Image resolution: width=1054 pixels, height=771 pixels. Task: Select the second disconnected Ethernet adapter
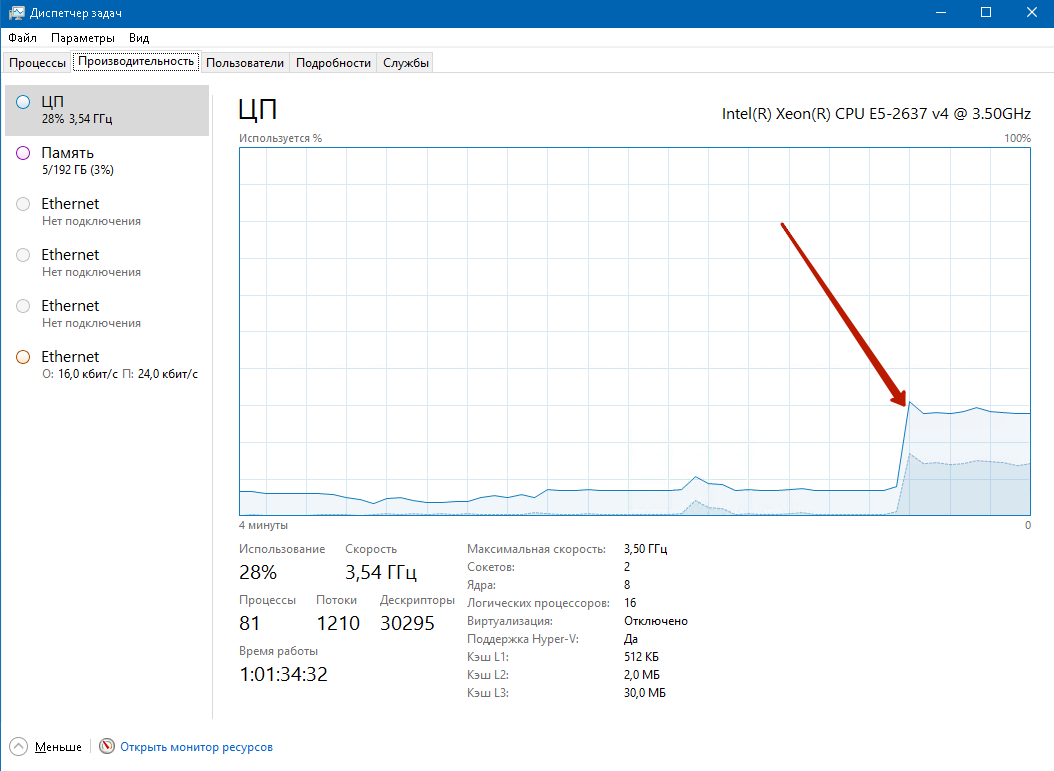coord(106,263)
